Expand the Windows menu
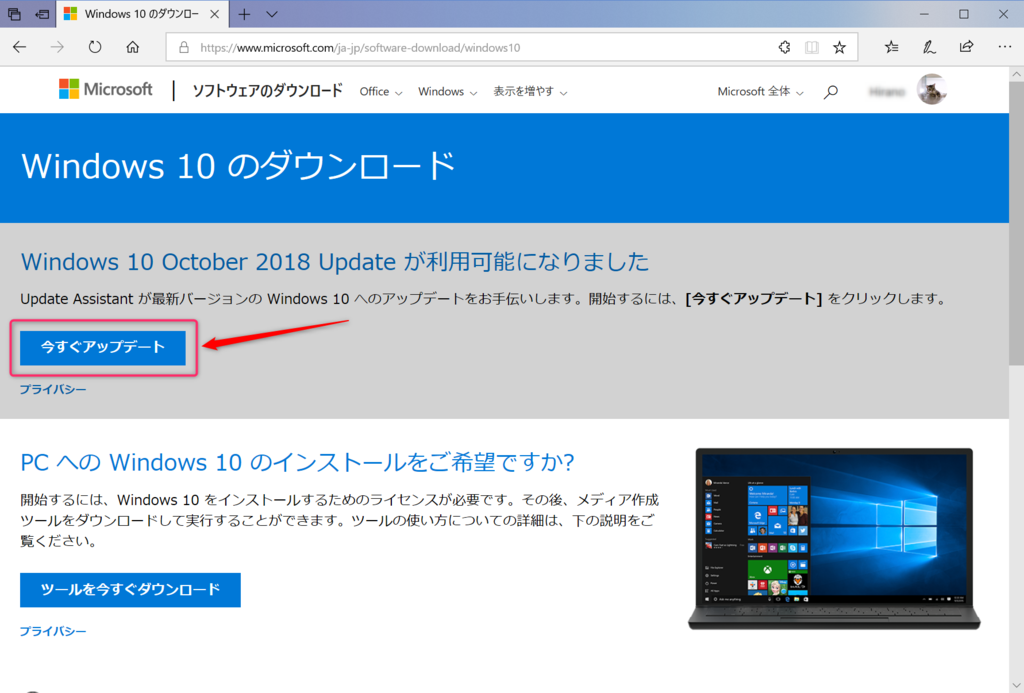1024x693 pixels. 447,91
